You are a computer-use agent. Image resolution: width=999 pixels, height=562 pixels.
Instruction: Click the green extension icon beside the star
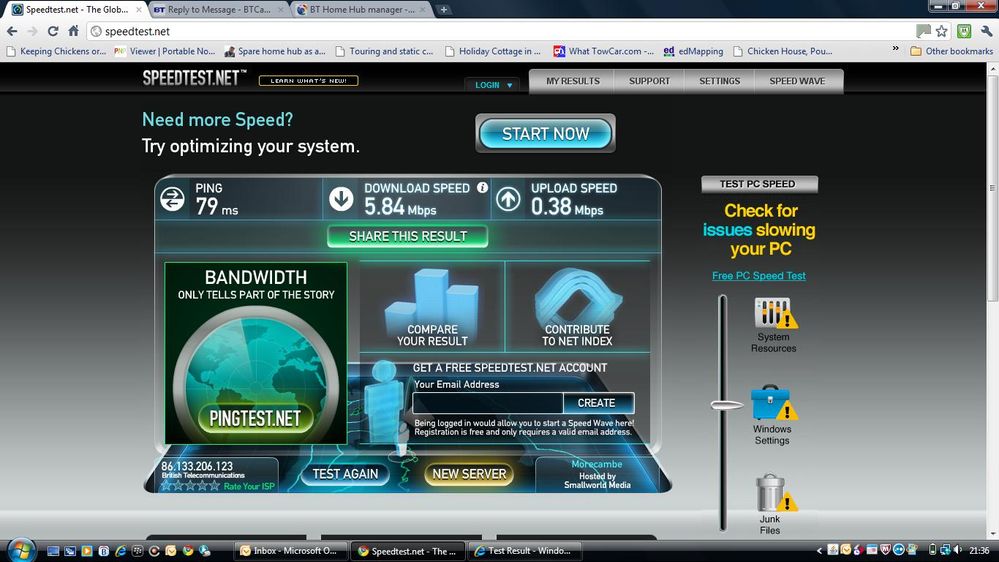(964, 31)
